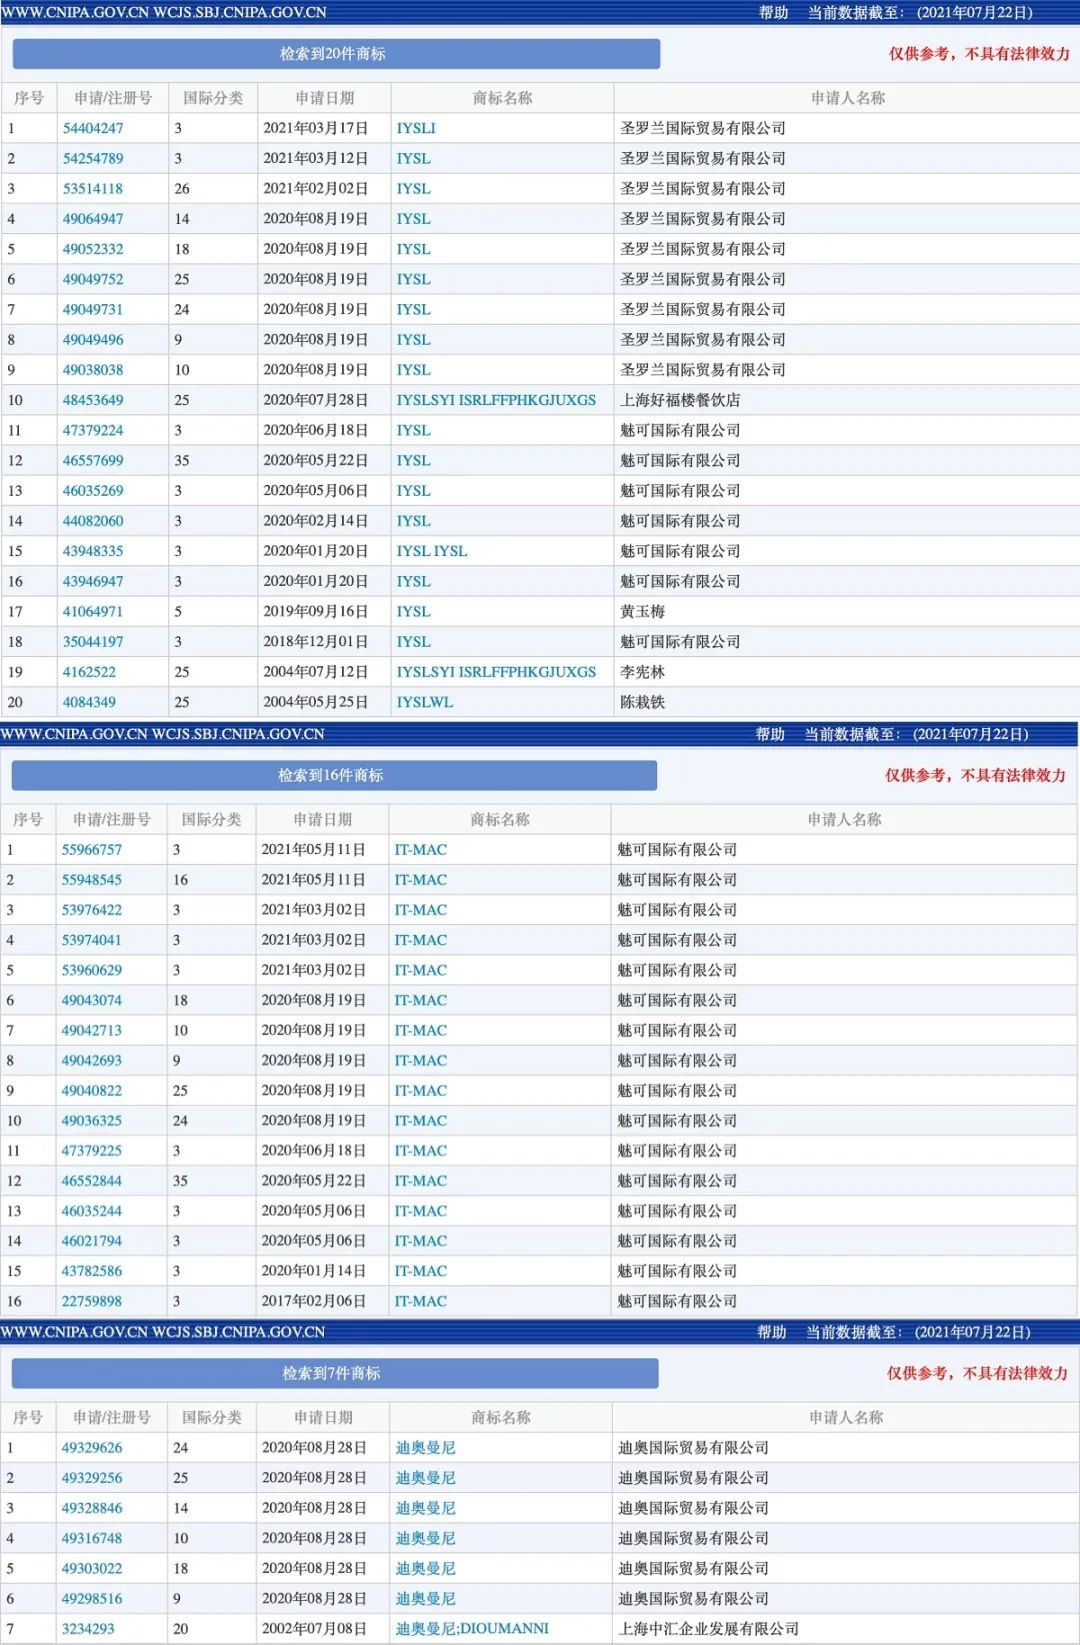
Task: Click 国际分类 column header in second table
Action: coord(211,819)
